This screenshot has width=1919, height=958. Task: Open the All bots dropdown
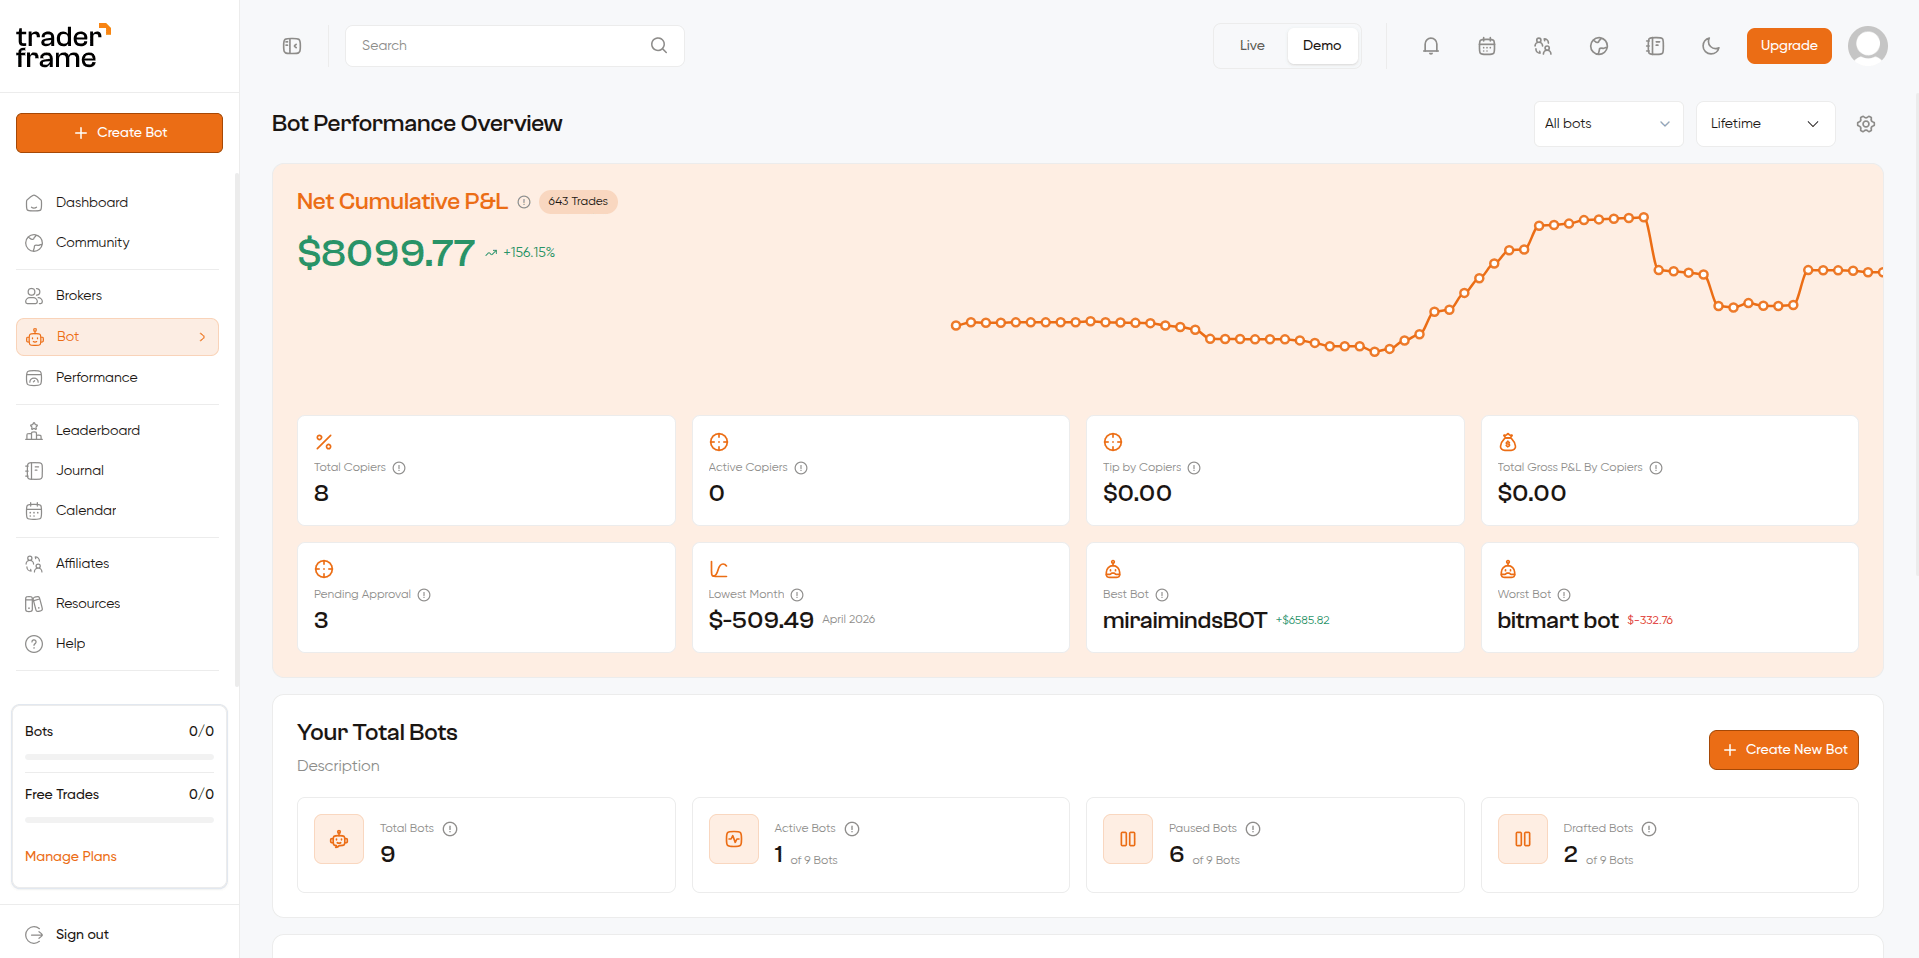(x=1608, y=124)
